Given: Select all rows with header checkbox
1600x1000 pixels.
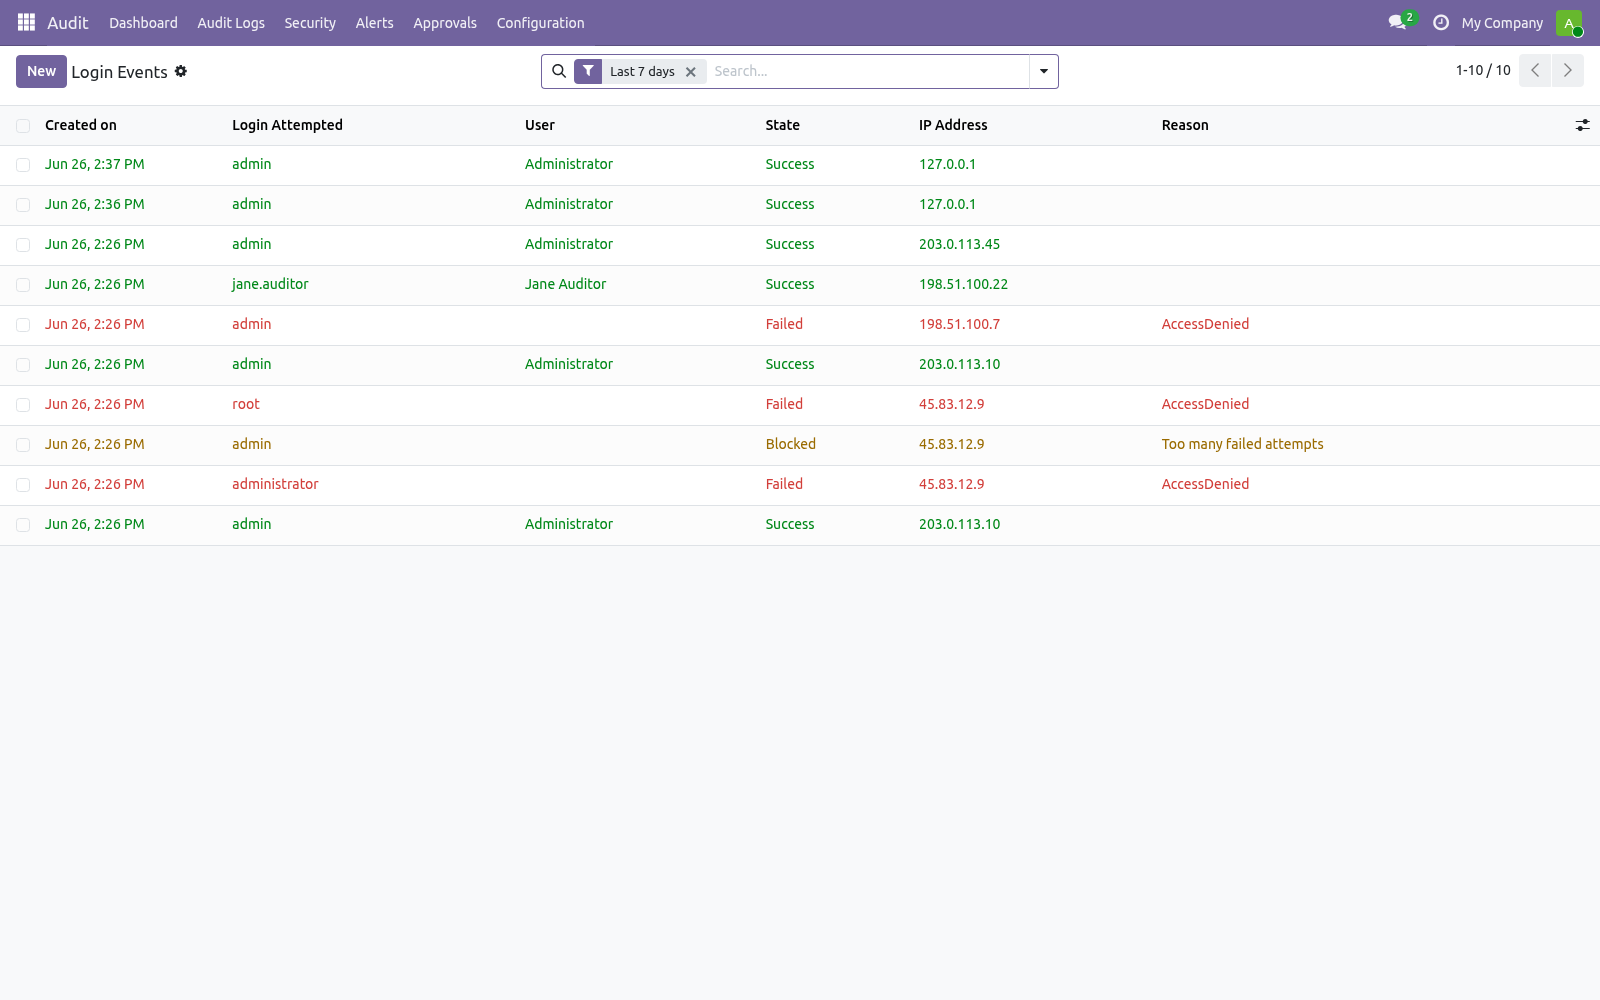Looking at the screenshot, I should 23,125.
